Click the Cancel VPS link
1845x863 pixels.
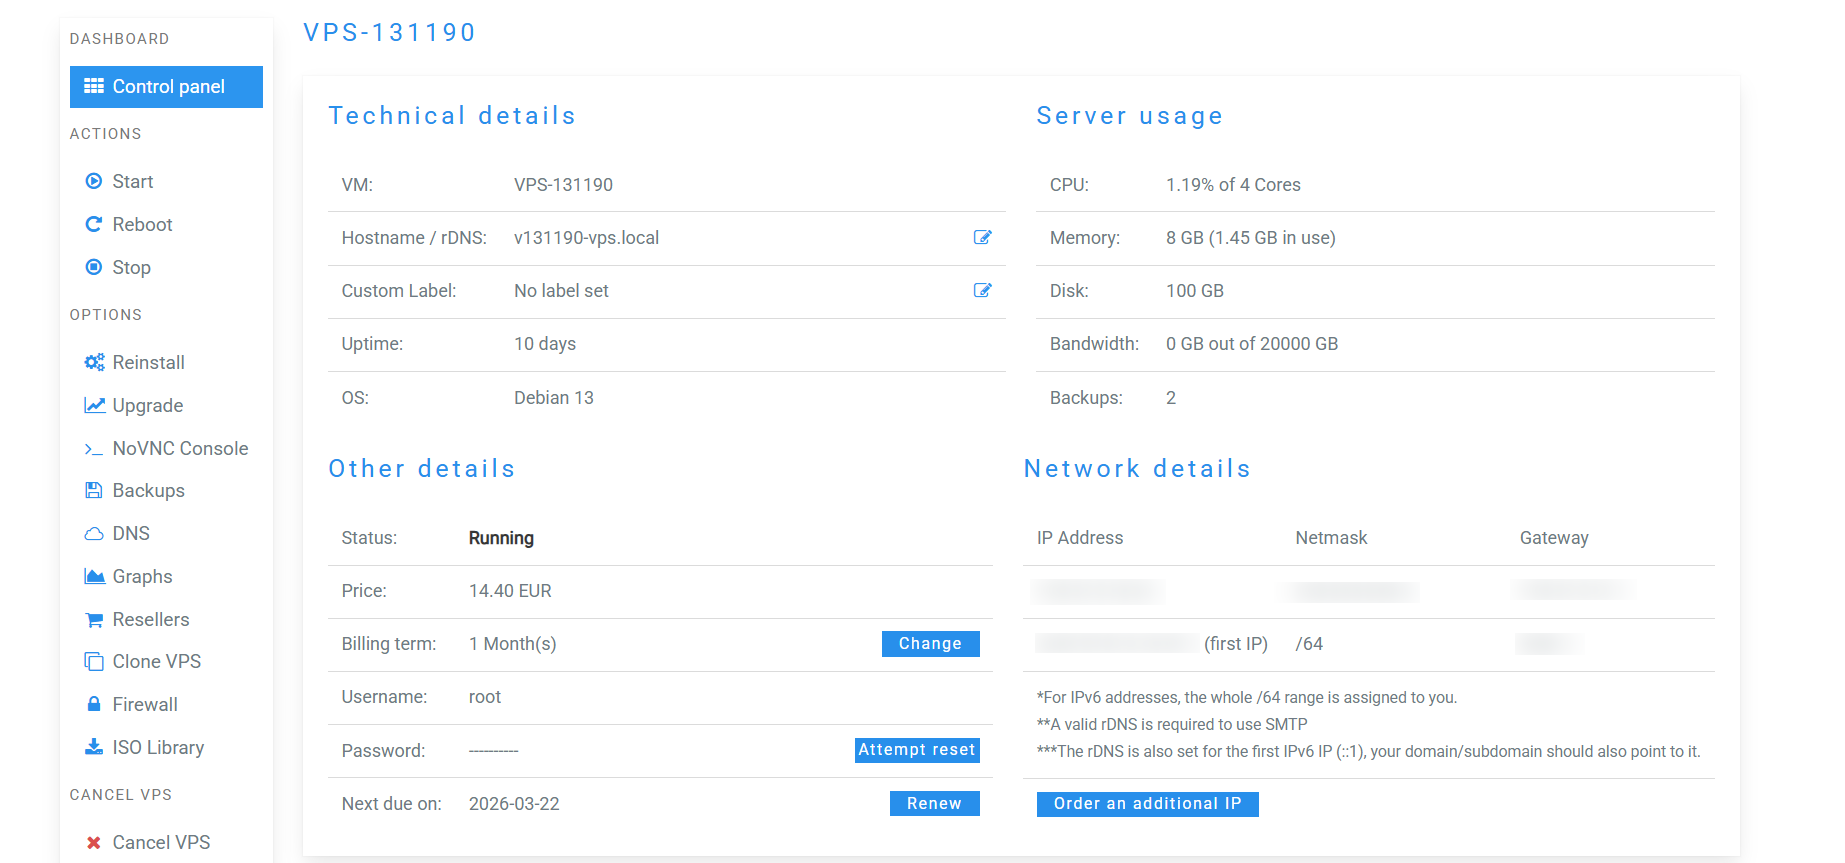tap(161, 842)
